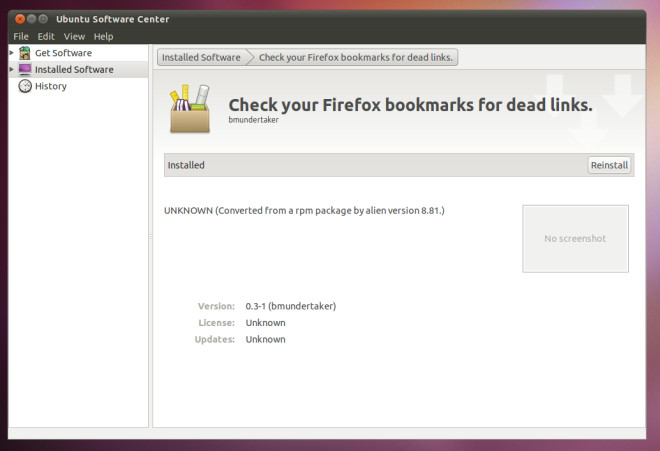Click the License value Unknown

(265, 323)
